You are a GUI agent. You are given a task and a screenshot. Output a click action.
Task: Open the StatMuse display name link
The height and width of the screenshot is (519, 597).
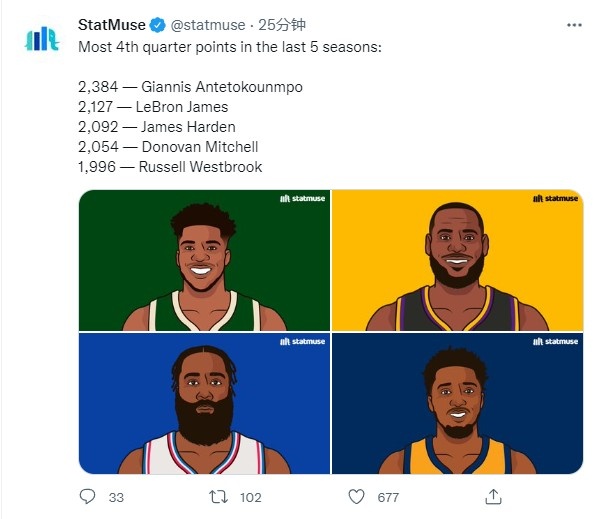[x=112, y=25]
